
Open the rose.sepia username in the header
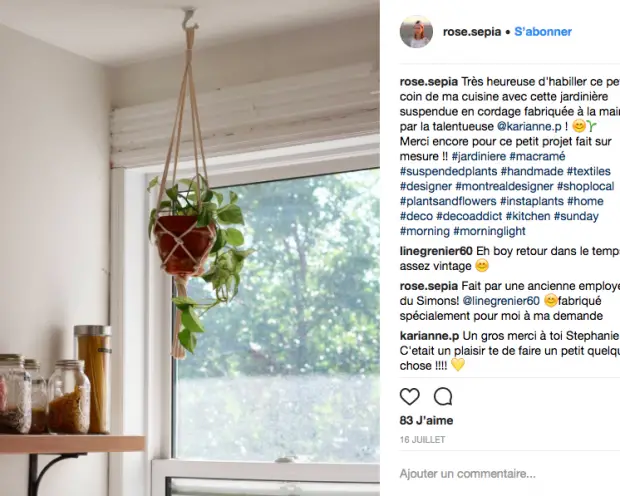coord(472,32)
